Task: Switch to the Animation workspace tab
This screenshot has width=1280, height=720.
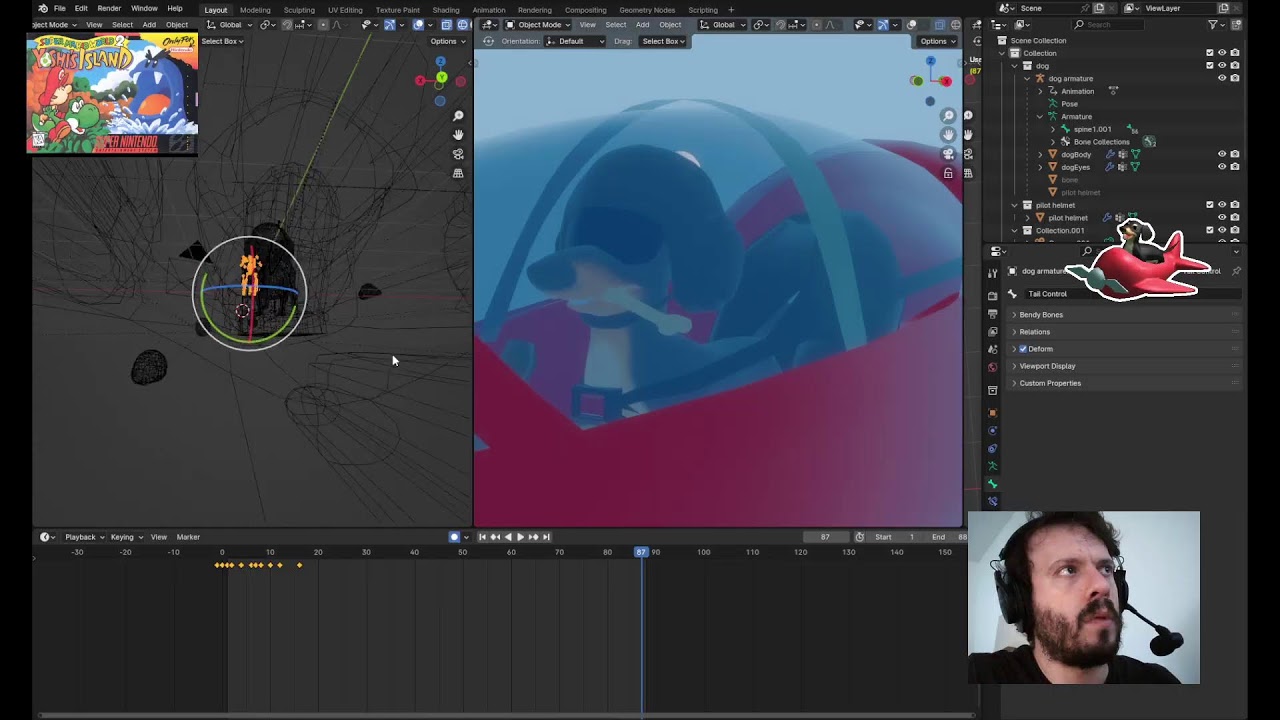Action: (489, 10)
